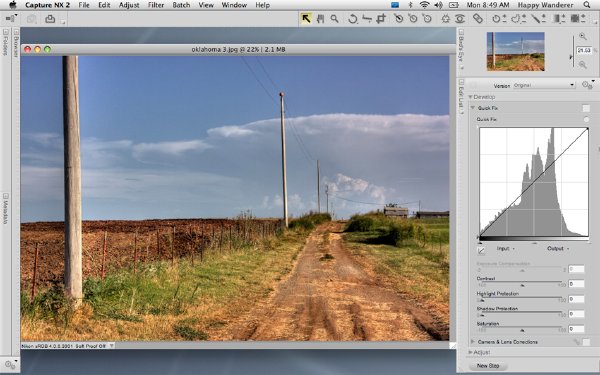Viewport: 600px width, 375px height.
Task: Toggle the Camera & Lens Corrections checkbox
Action: pos(586,342)
